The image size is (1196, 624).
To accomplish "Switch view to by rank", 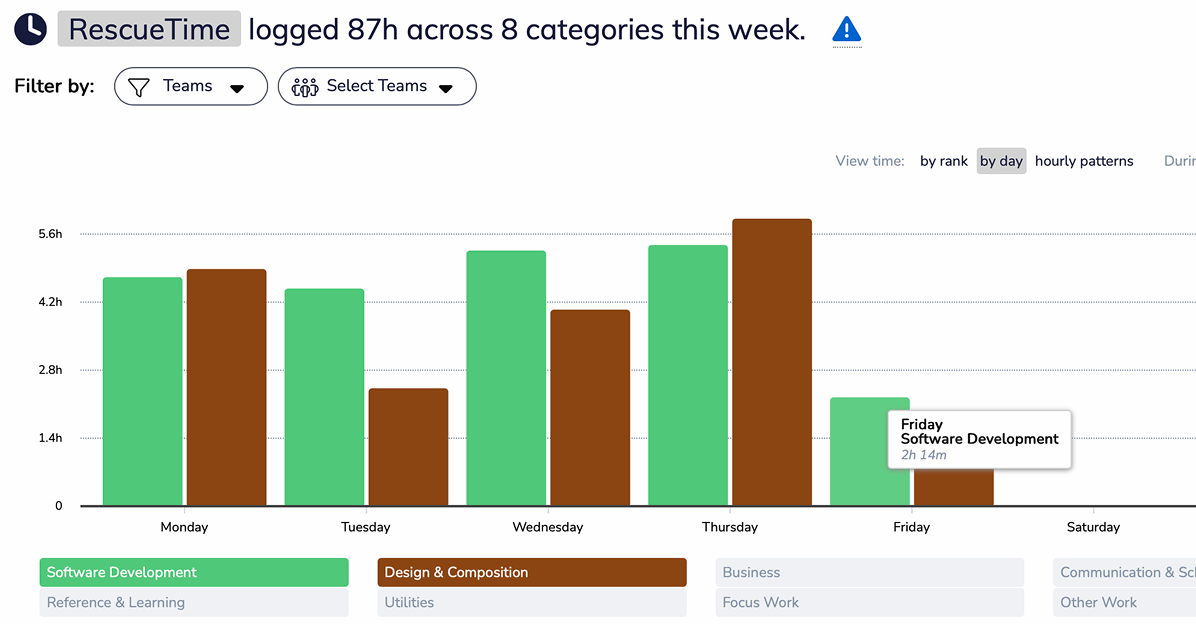I will 944,161.
